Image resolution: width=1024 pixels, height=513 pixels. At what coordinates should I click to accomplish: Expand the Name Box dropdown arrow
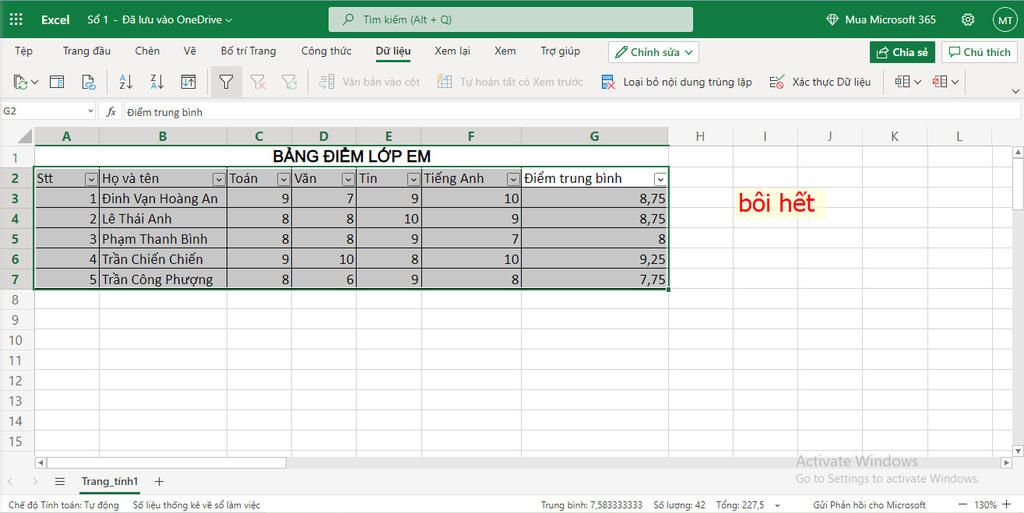(x=91, y=112)
